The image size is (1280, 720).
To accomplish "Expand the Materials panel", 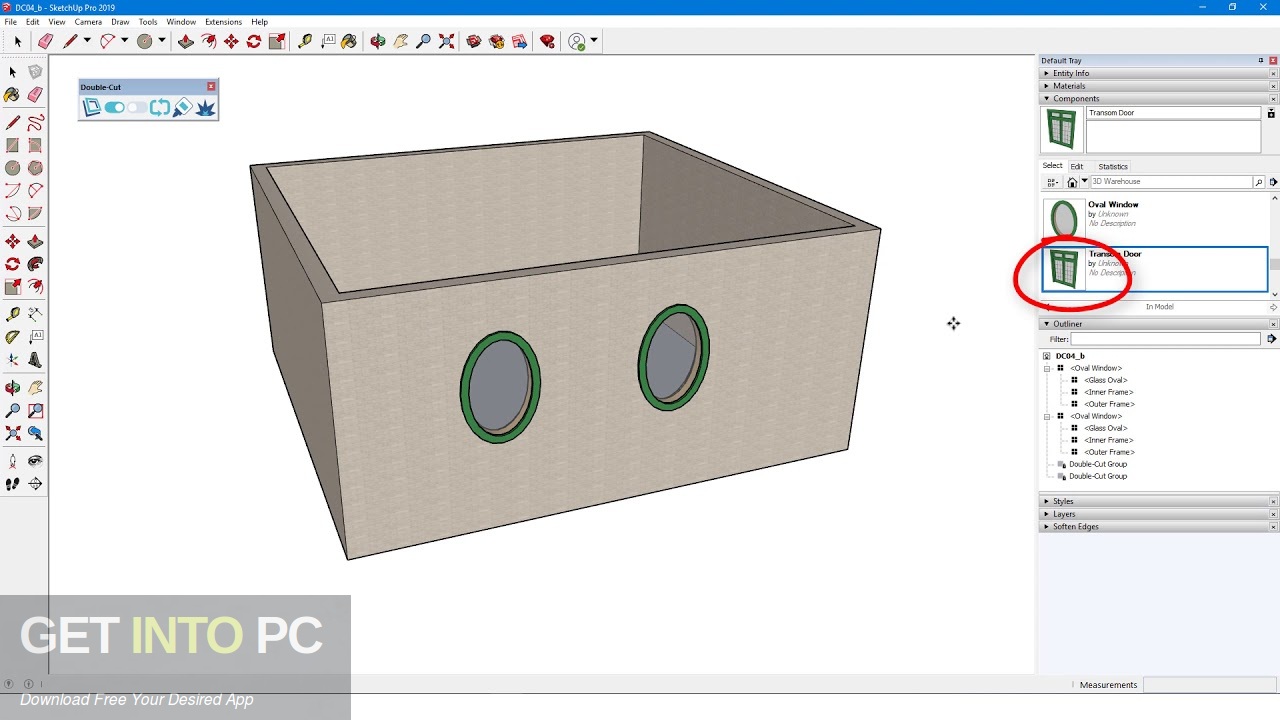I will (1047, 86).
